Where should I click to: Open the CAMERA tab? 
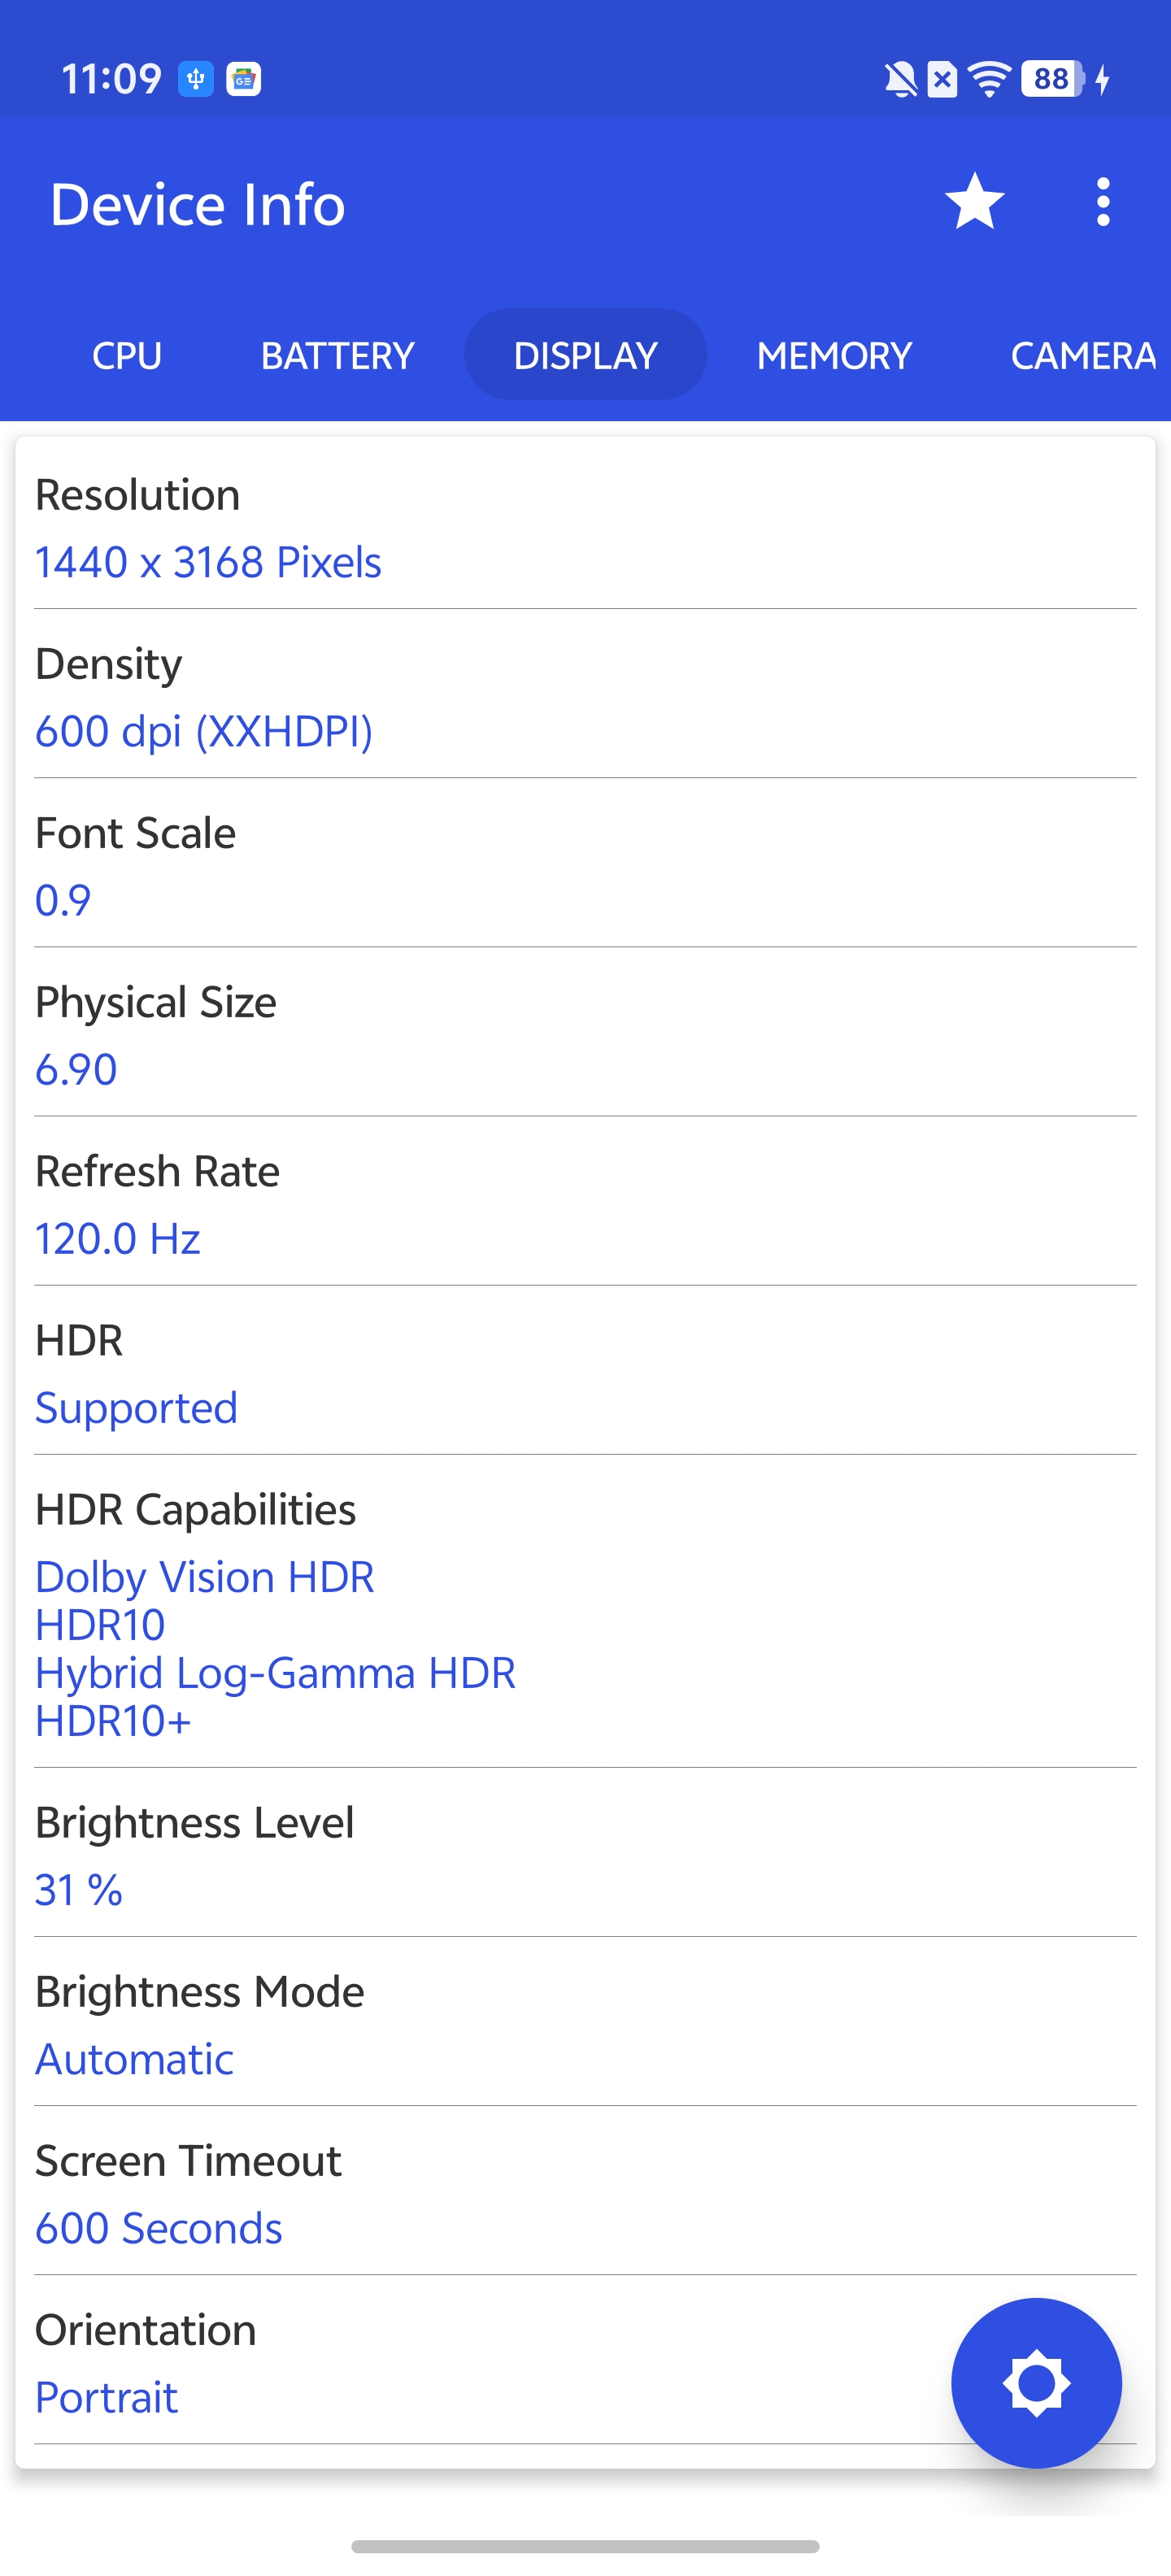[x=1082, y=356]
